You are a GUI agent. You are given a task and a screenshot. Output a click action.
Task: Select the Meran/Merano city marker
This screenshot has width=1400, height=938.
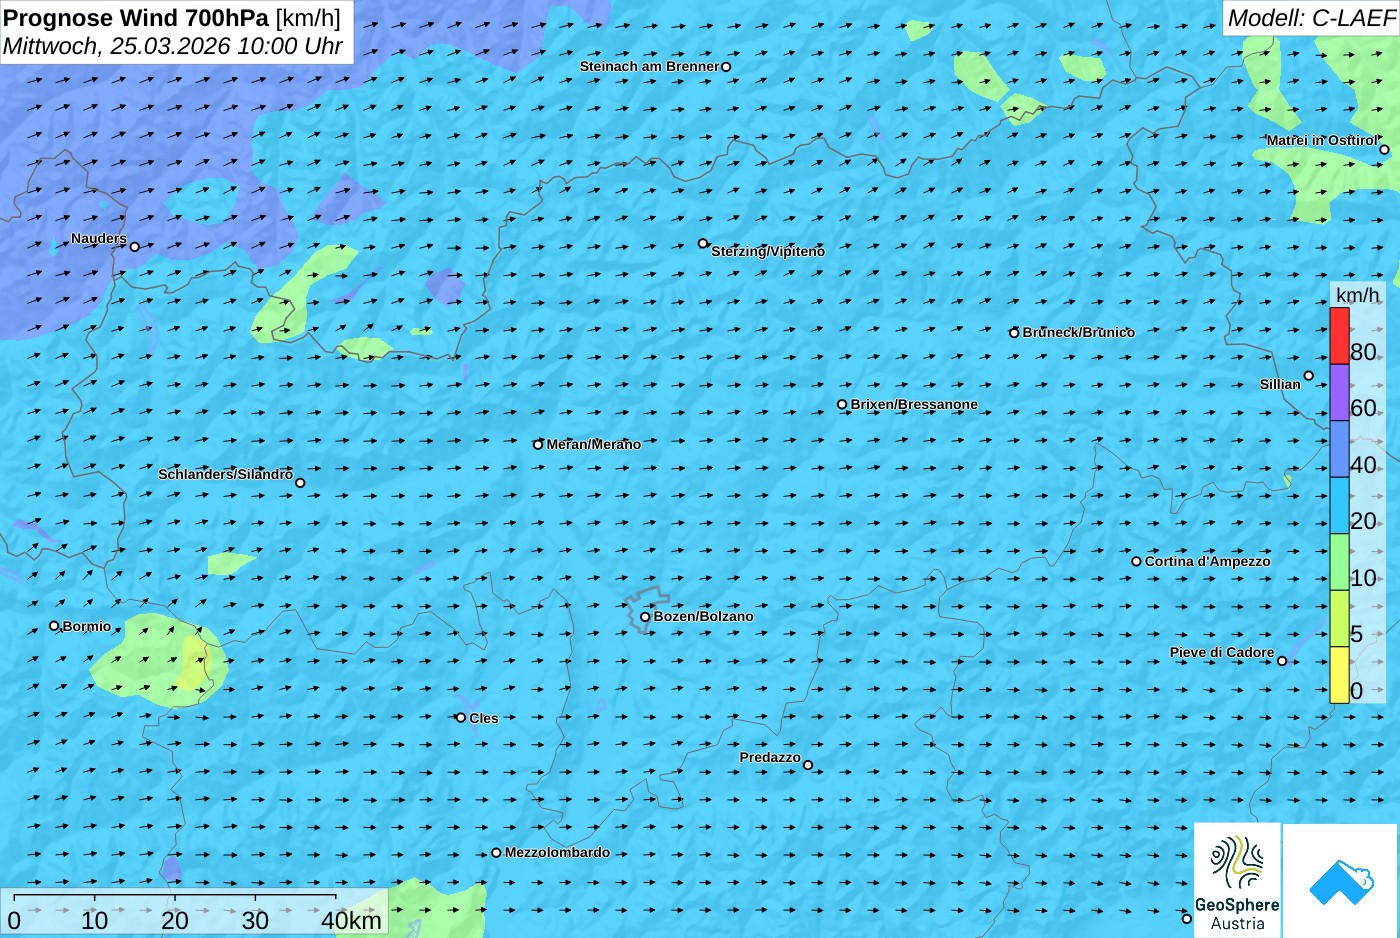pos(538,445)
